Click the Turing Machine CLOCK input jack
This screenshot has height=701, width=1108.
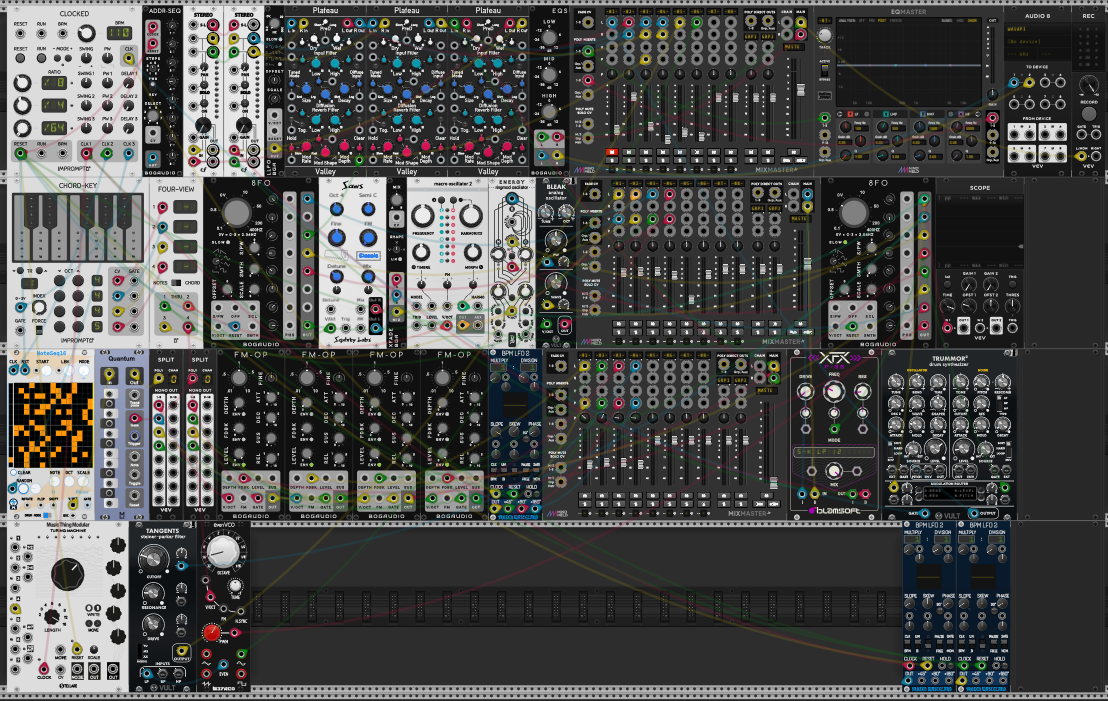44,668
